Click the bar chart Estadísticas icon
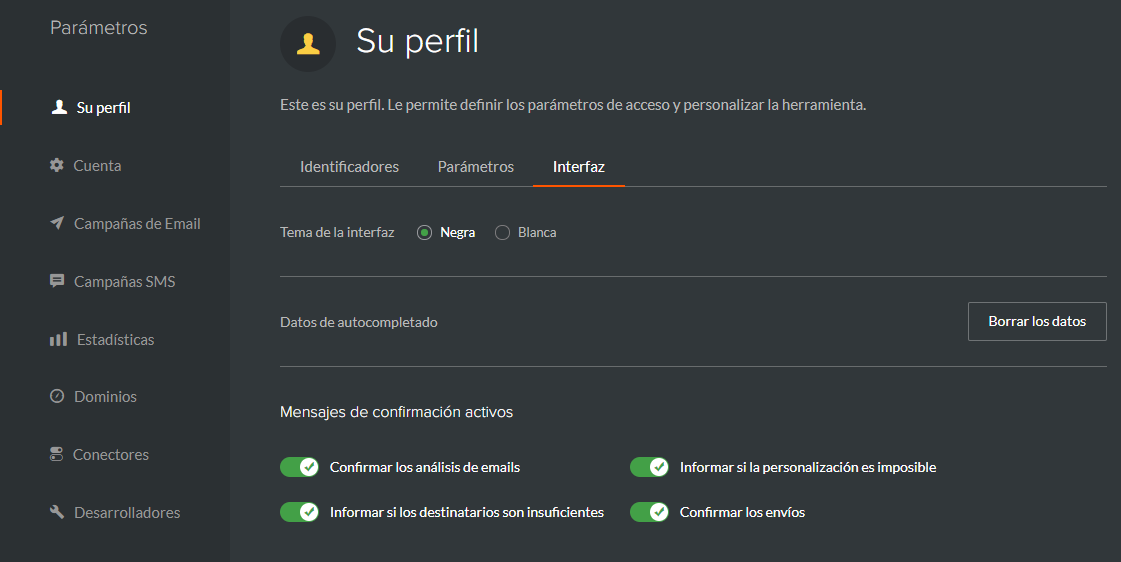Screen dimensions: 1121x562 (58, 339)
